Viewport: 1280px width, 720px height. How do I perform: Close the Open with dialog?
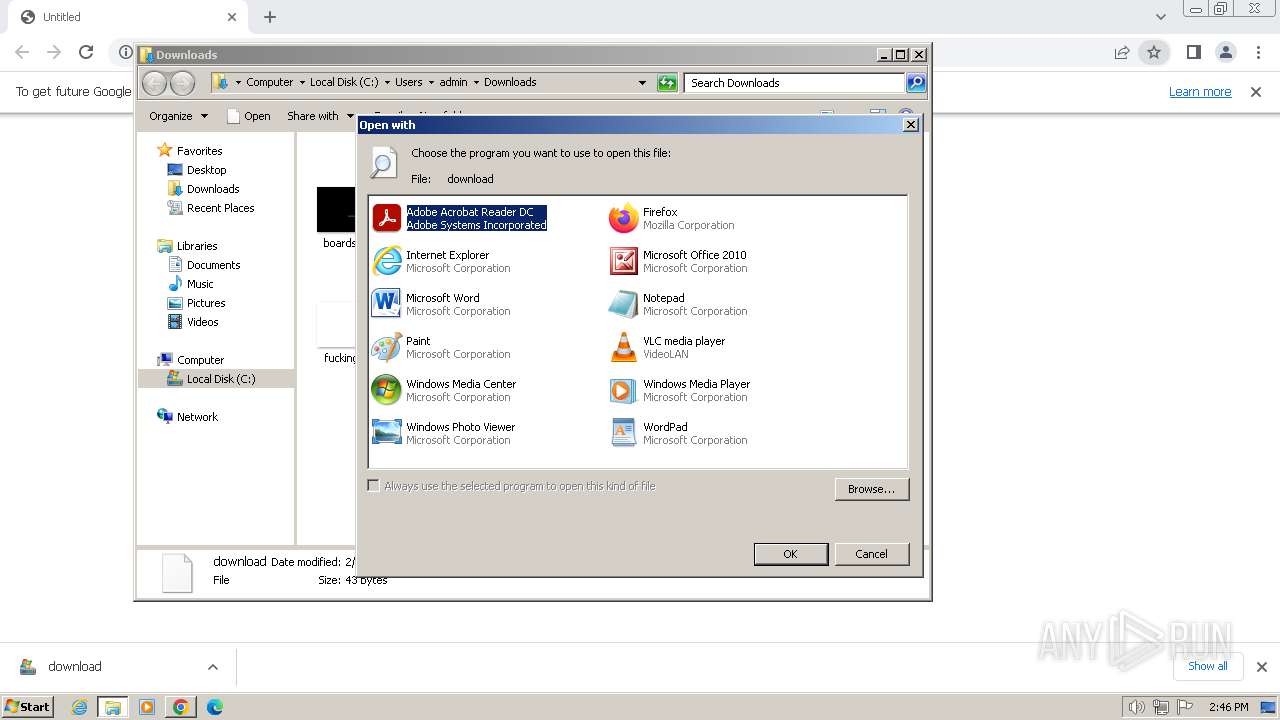[911, 125]
